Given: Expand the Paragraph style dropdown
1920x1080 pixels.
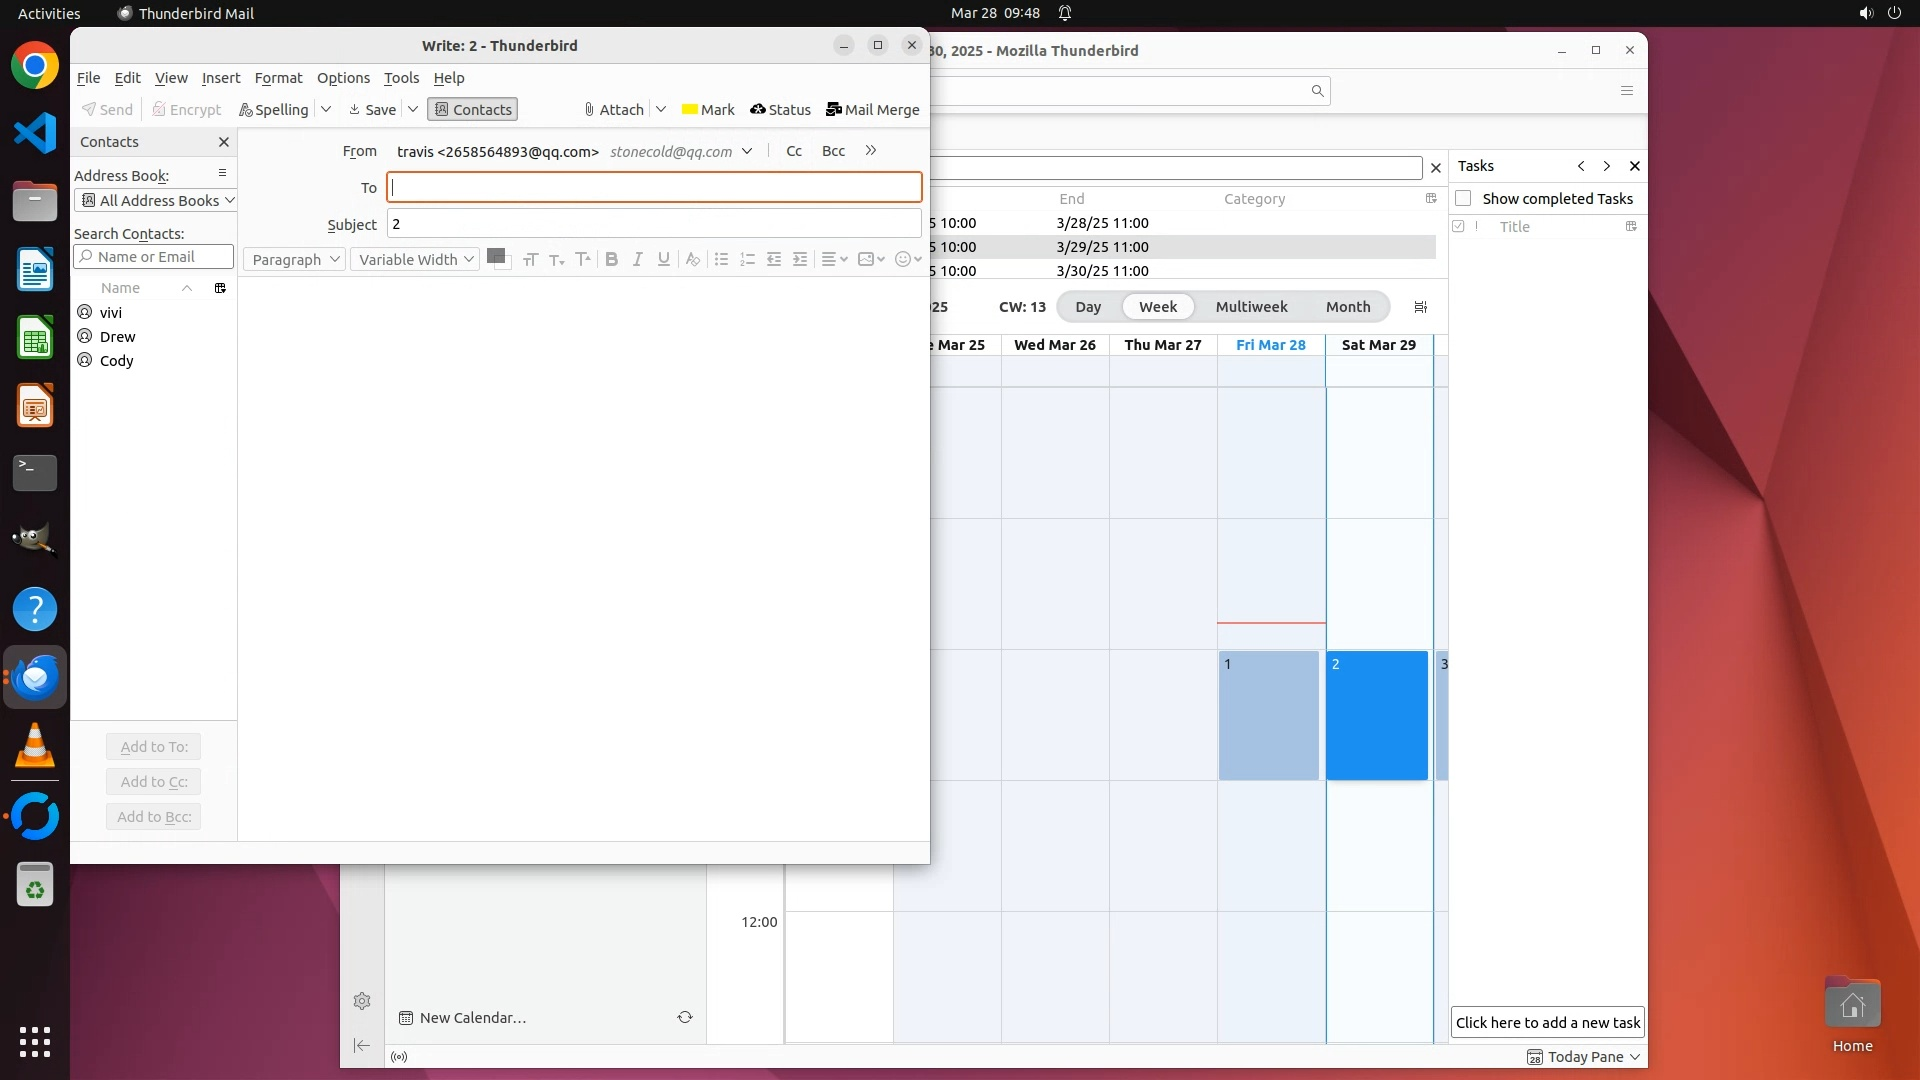Looking at the screenshot, I should (295, 260).
